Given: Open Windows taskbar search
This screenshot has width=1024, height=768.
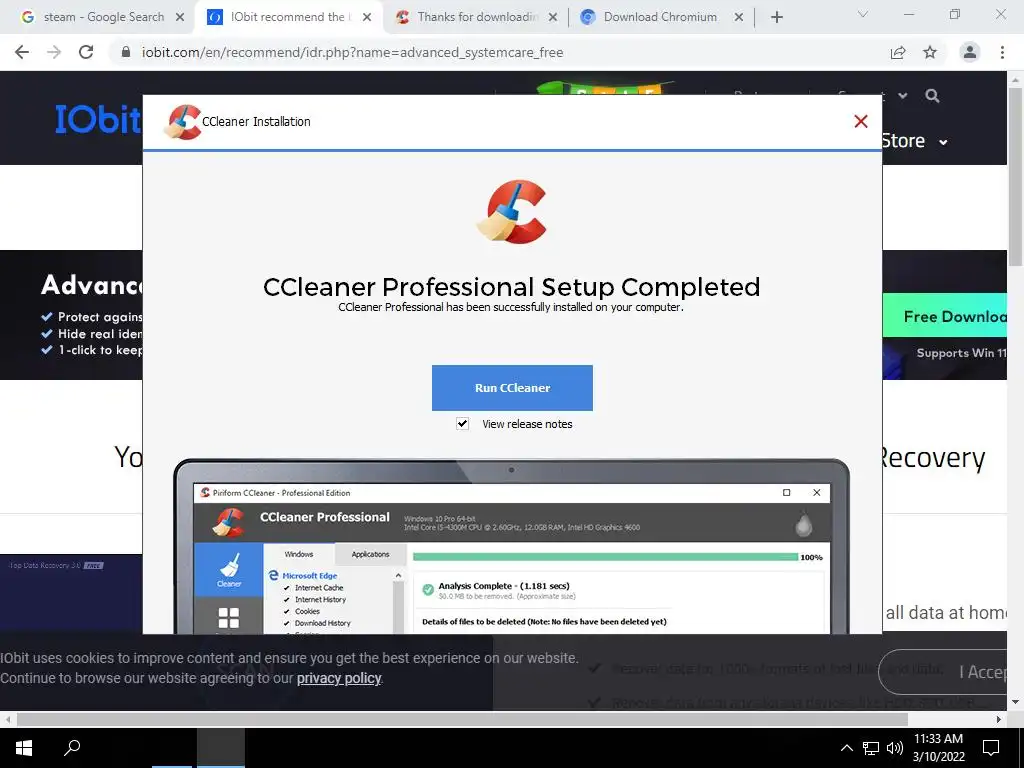Looking at the screenshot, I should pyautogui.click(x=72, y=748).
